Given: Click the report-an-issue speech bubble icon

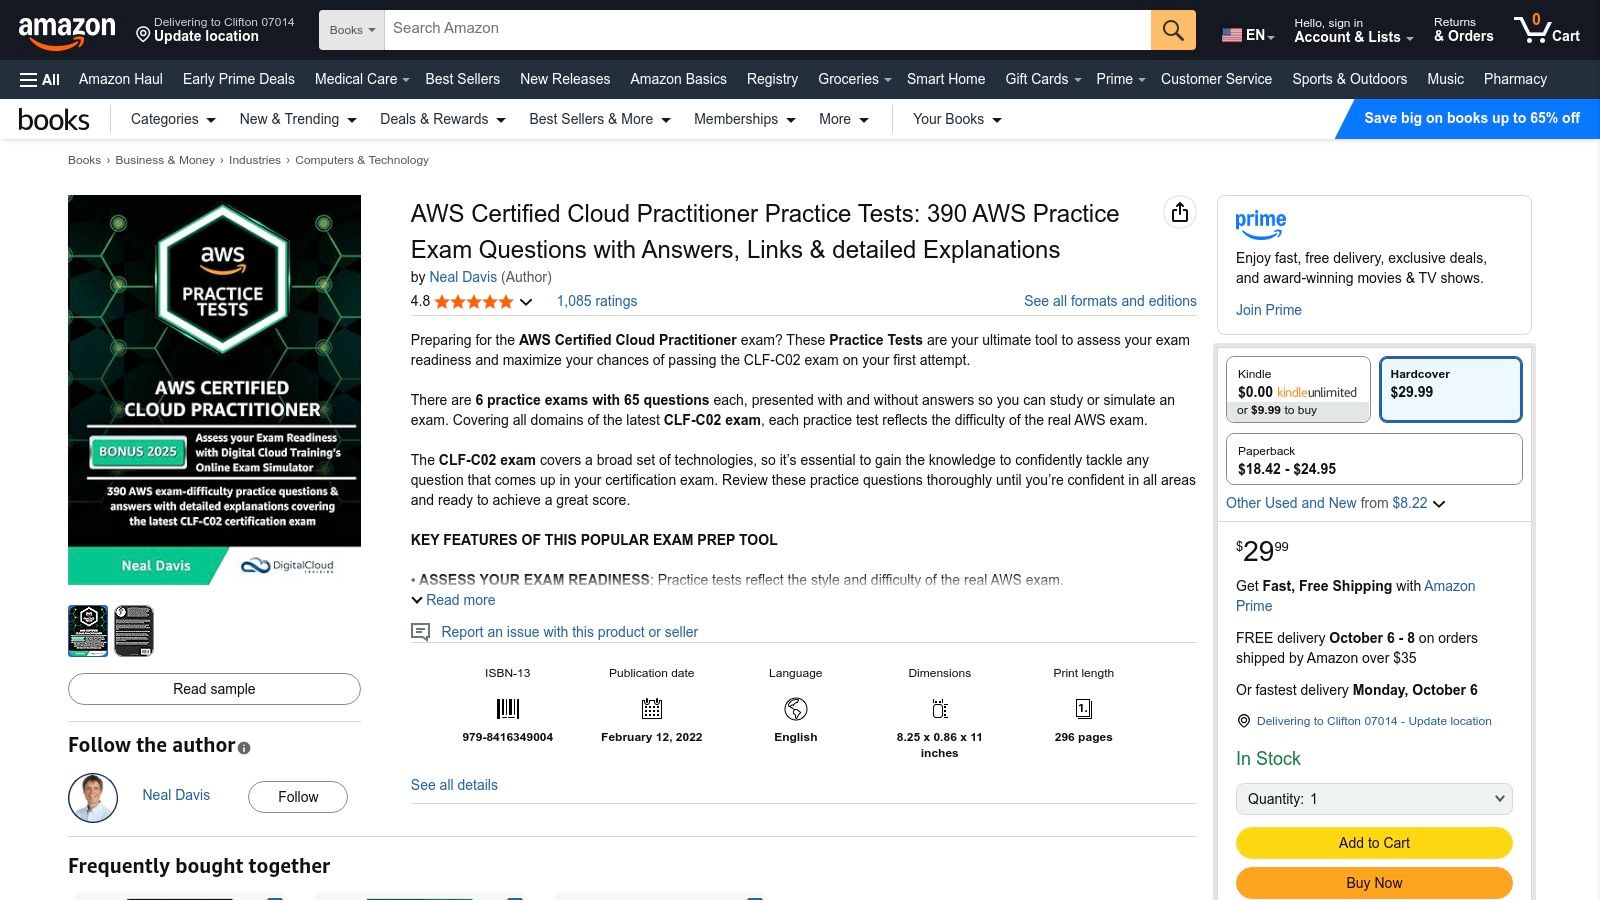Looking at the screenshot, I should click(420, 631).
